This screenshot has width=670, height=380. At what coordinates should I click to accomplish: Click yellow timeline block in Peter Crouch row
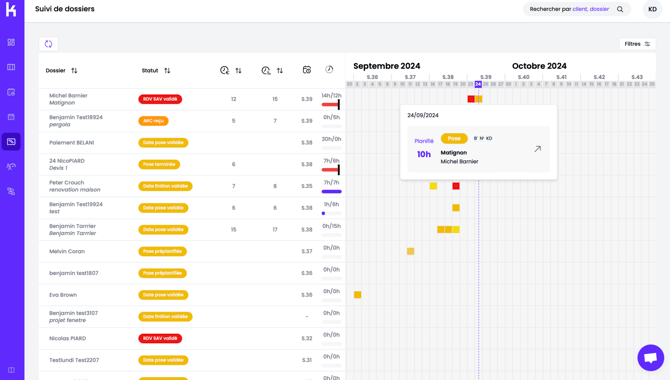point(433,186)
